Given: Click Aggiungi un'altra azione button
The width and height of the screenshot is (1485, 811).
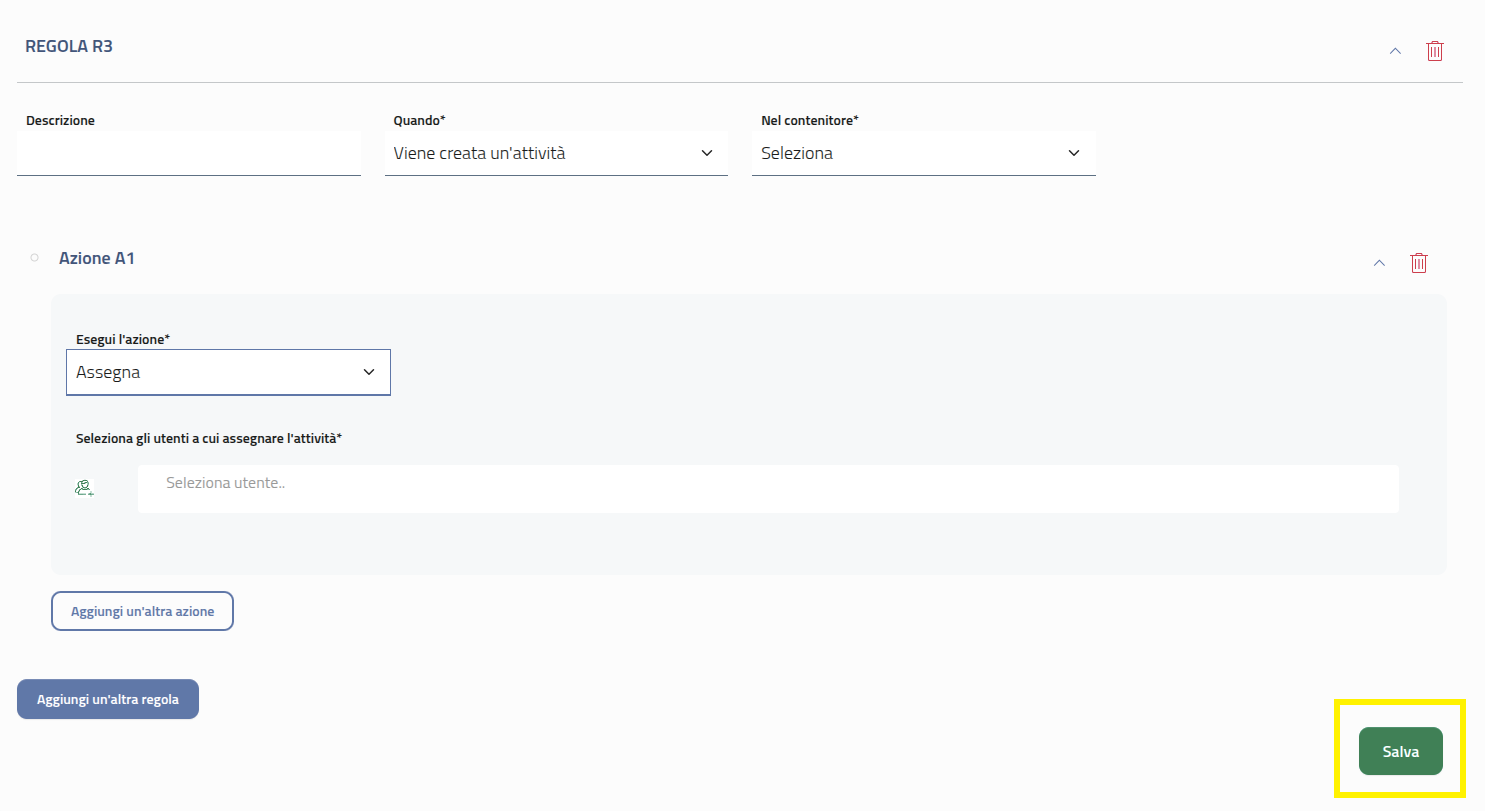Looking at the screenshot, I should [x=142, y=611].
